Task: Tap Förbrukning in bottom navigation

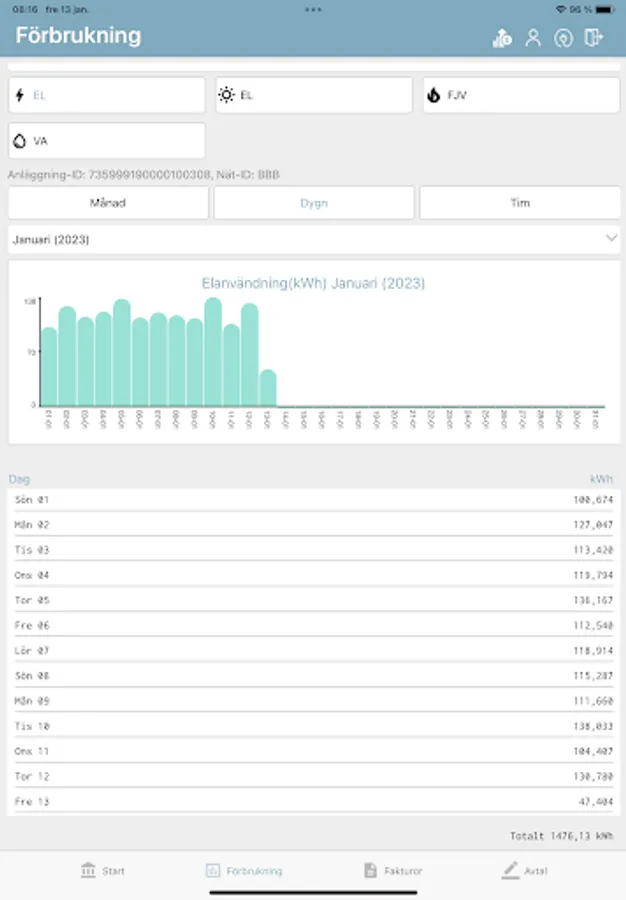Action: pyautogui.click(x=244, y=871)
